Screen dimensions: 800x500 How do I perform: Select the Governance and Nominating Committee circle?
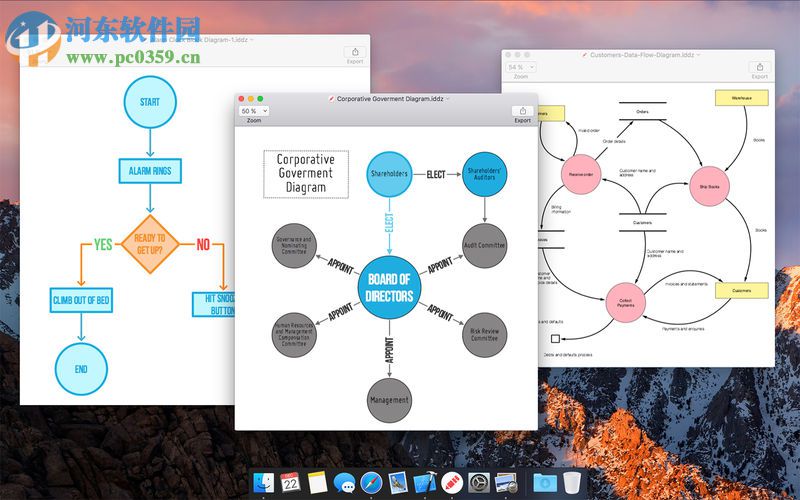pyautogui.click(x=294, y=245)
